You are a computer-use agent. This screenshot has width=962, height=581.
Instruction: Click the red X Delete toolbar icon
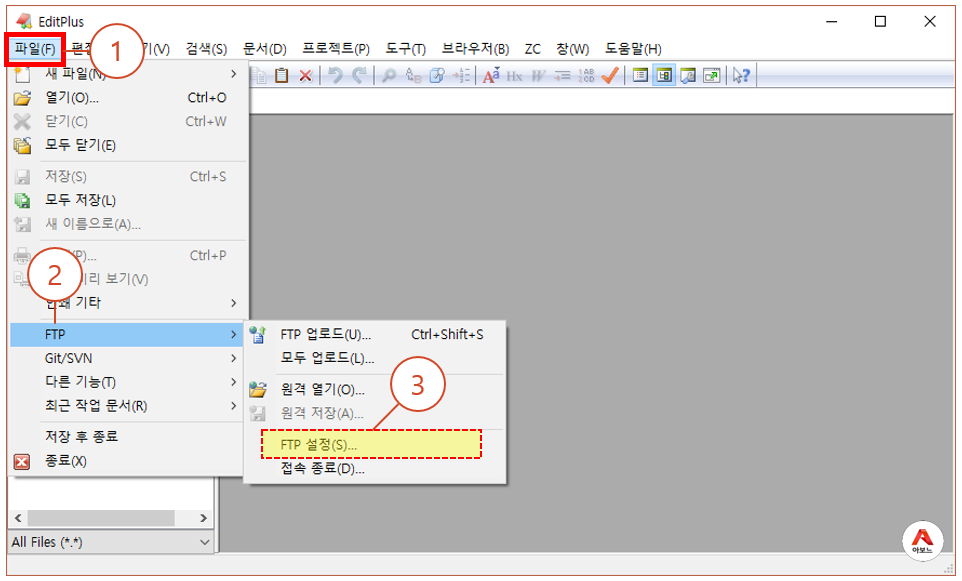pos(306,76)
